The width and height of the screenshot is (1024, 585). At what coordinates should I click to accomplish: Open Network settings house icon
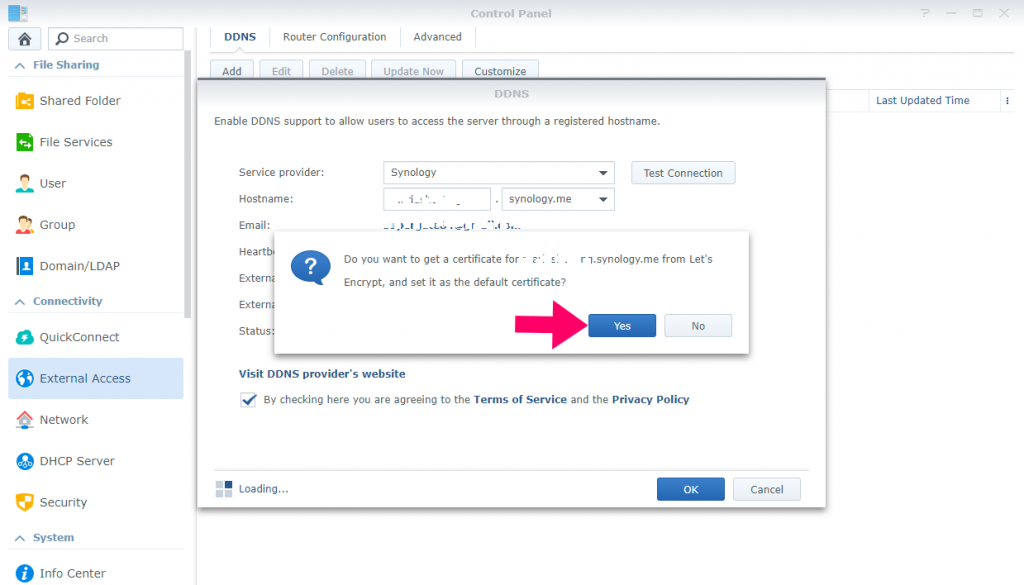tap(25, 420)
